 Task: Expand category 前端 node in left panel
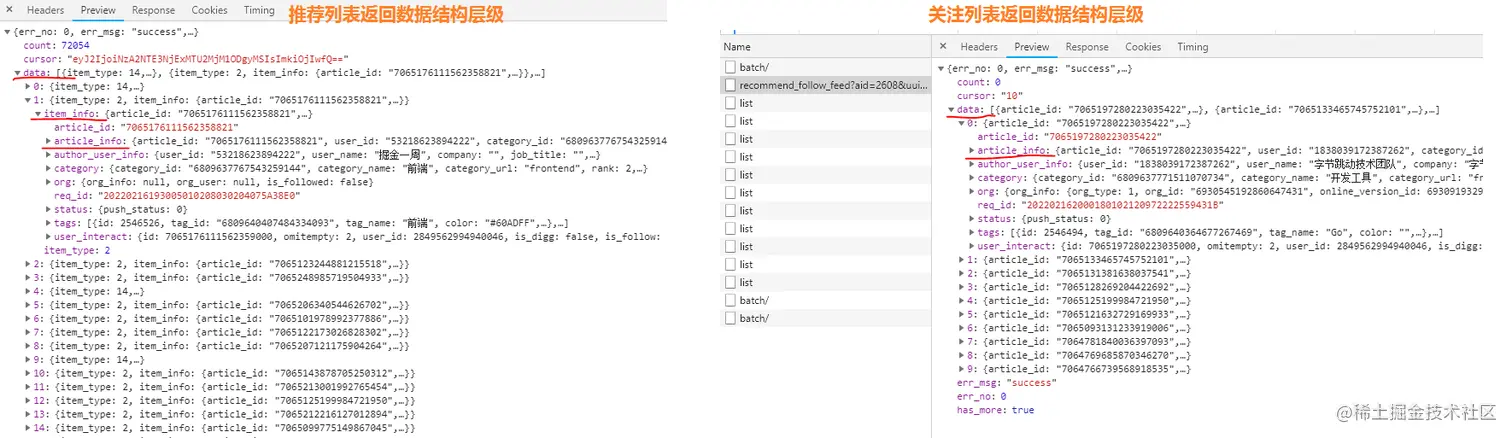click(x=47, y=169)
